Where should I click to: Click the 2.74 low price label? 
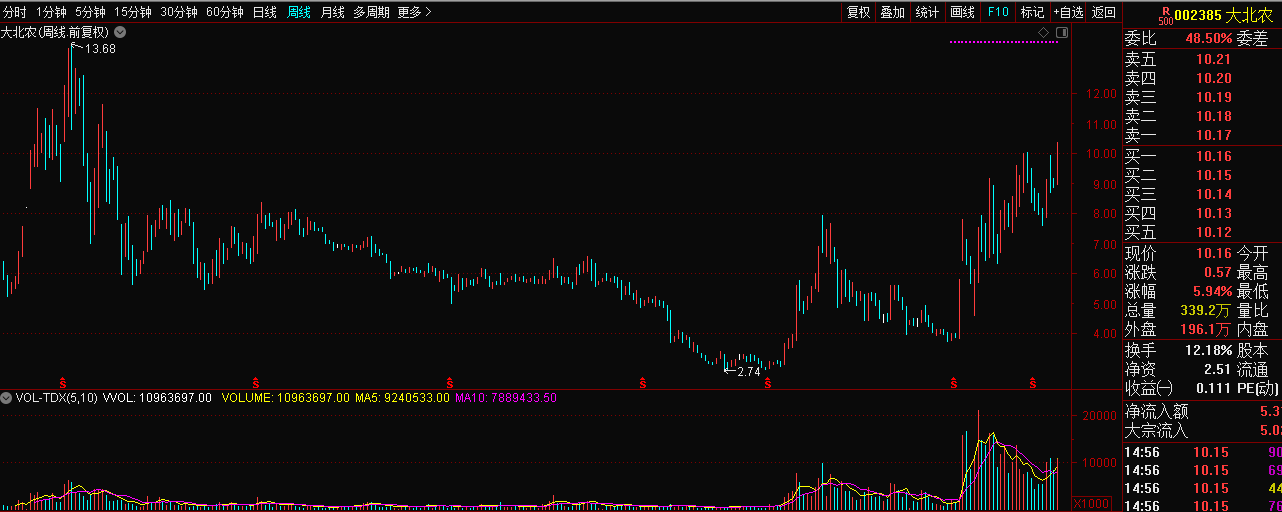point(748,371)
